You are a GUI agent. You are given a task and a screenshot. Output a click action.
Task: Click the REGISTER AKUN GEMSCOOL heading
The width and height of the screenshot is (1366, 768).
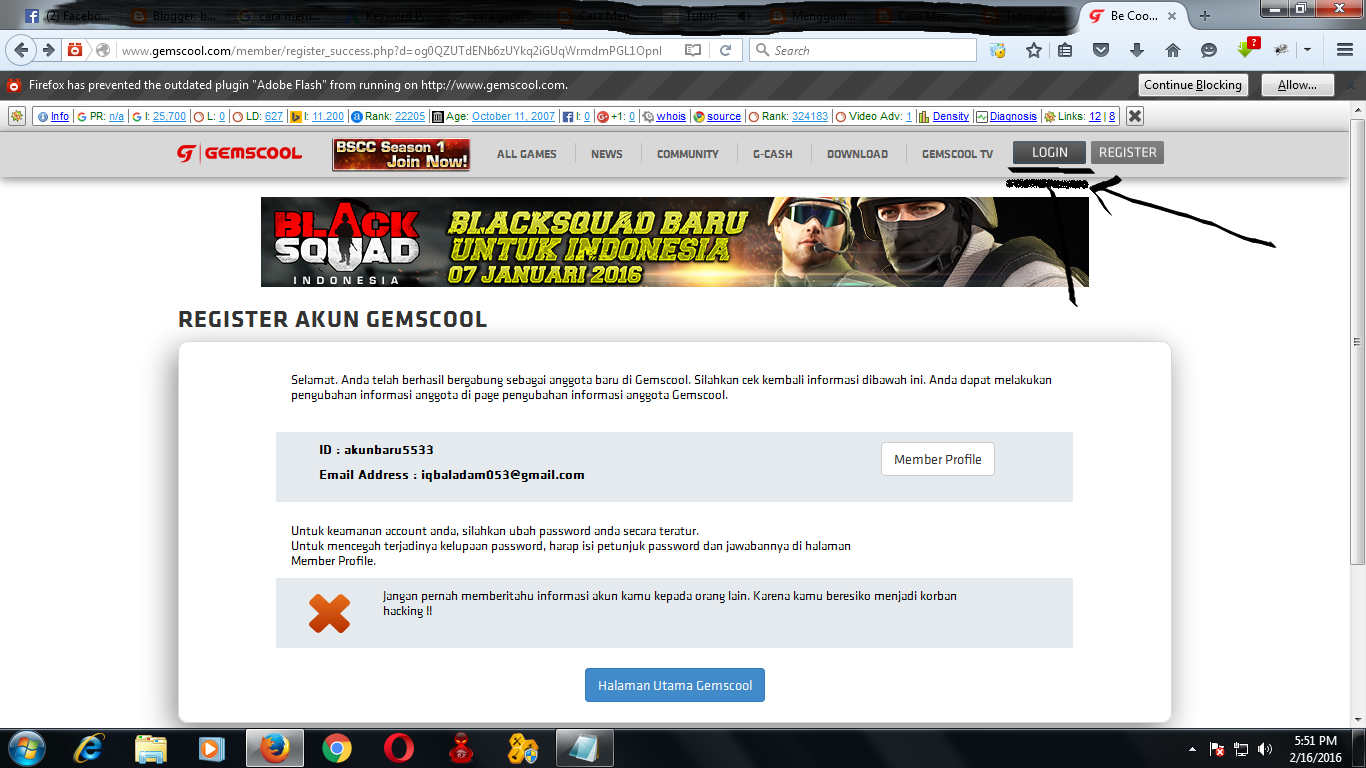(x=332, y=320)
